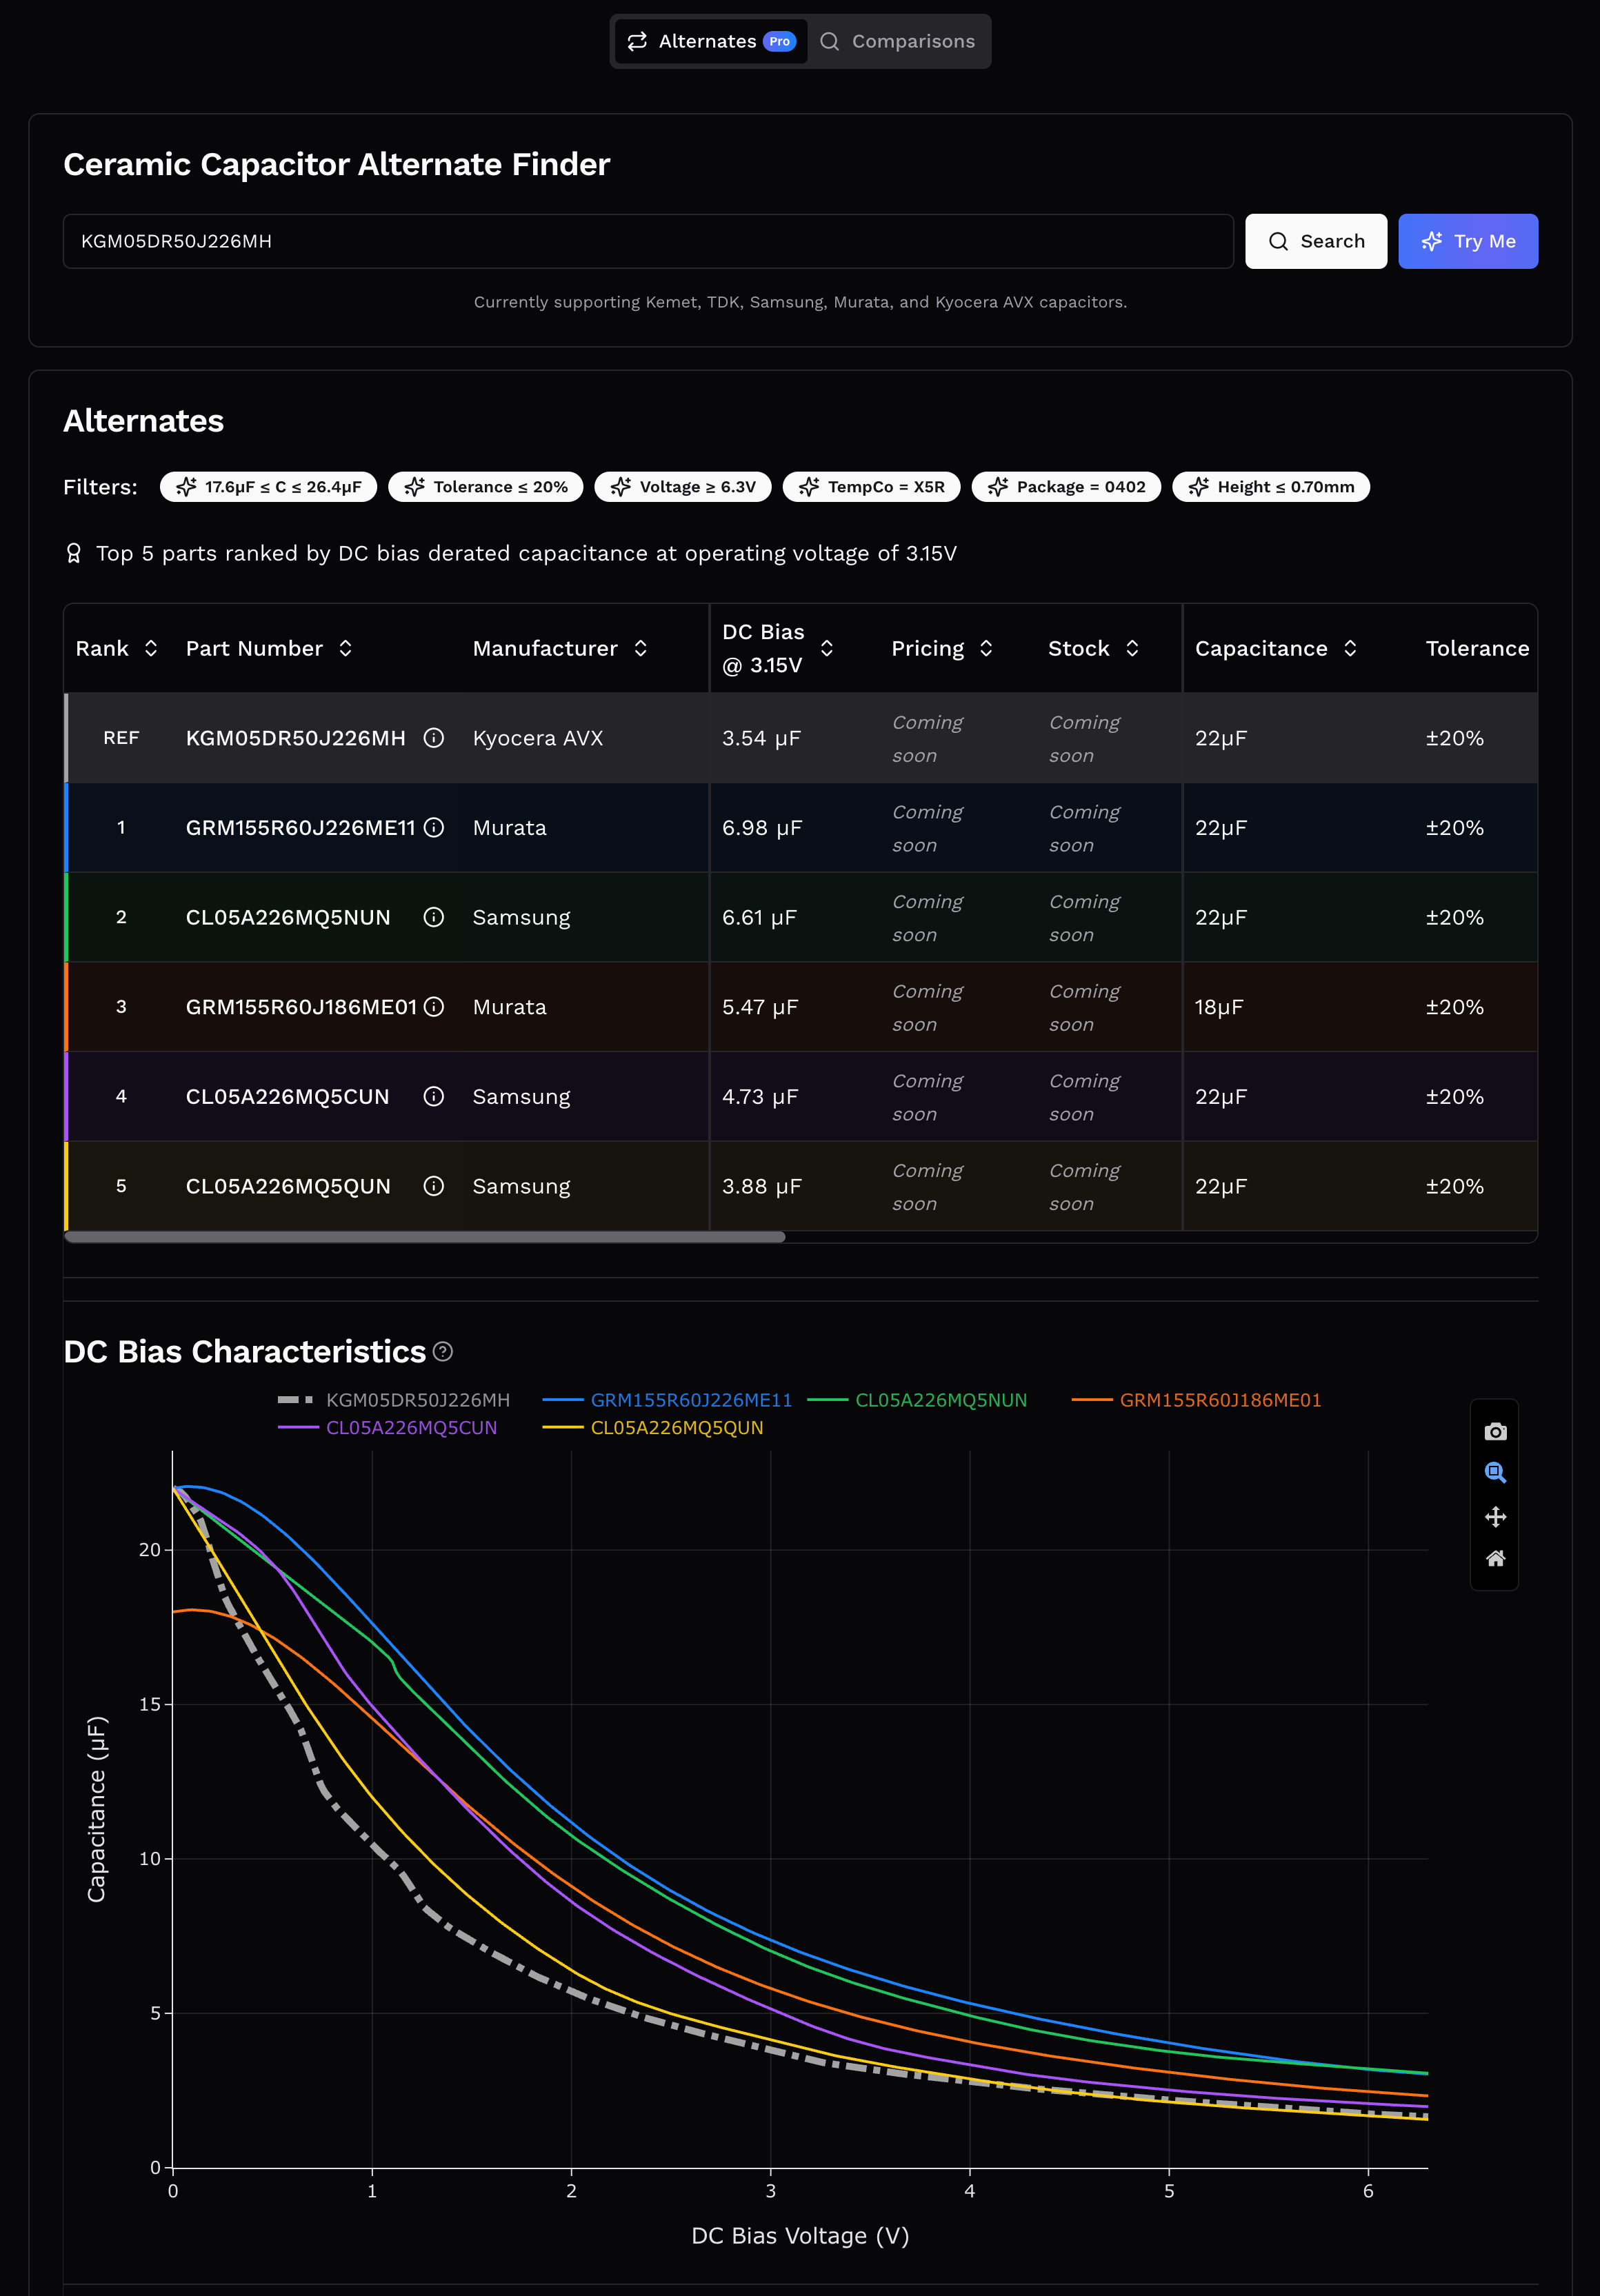Sort by DC Bias @ 3.15V column
1600x2296 pixels.
(826, 648)
